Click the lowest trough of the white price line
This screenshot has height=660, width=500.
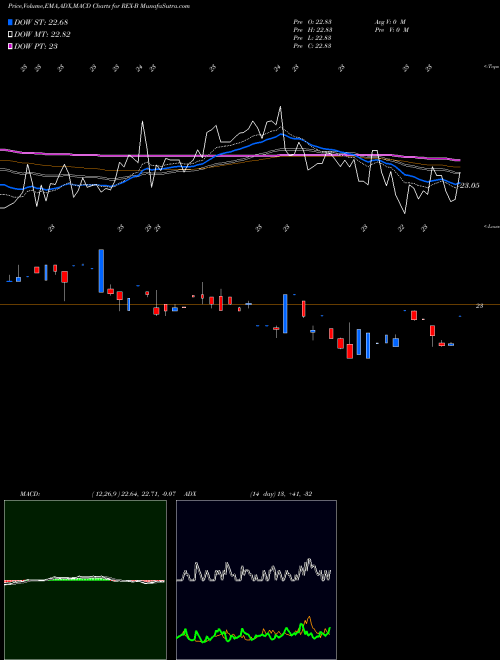(x=405, y=213)
